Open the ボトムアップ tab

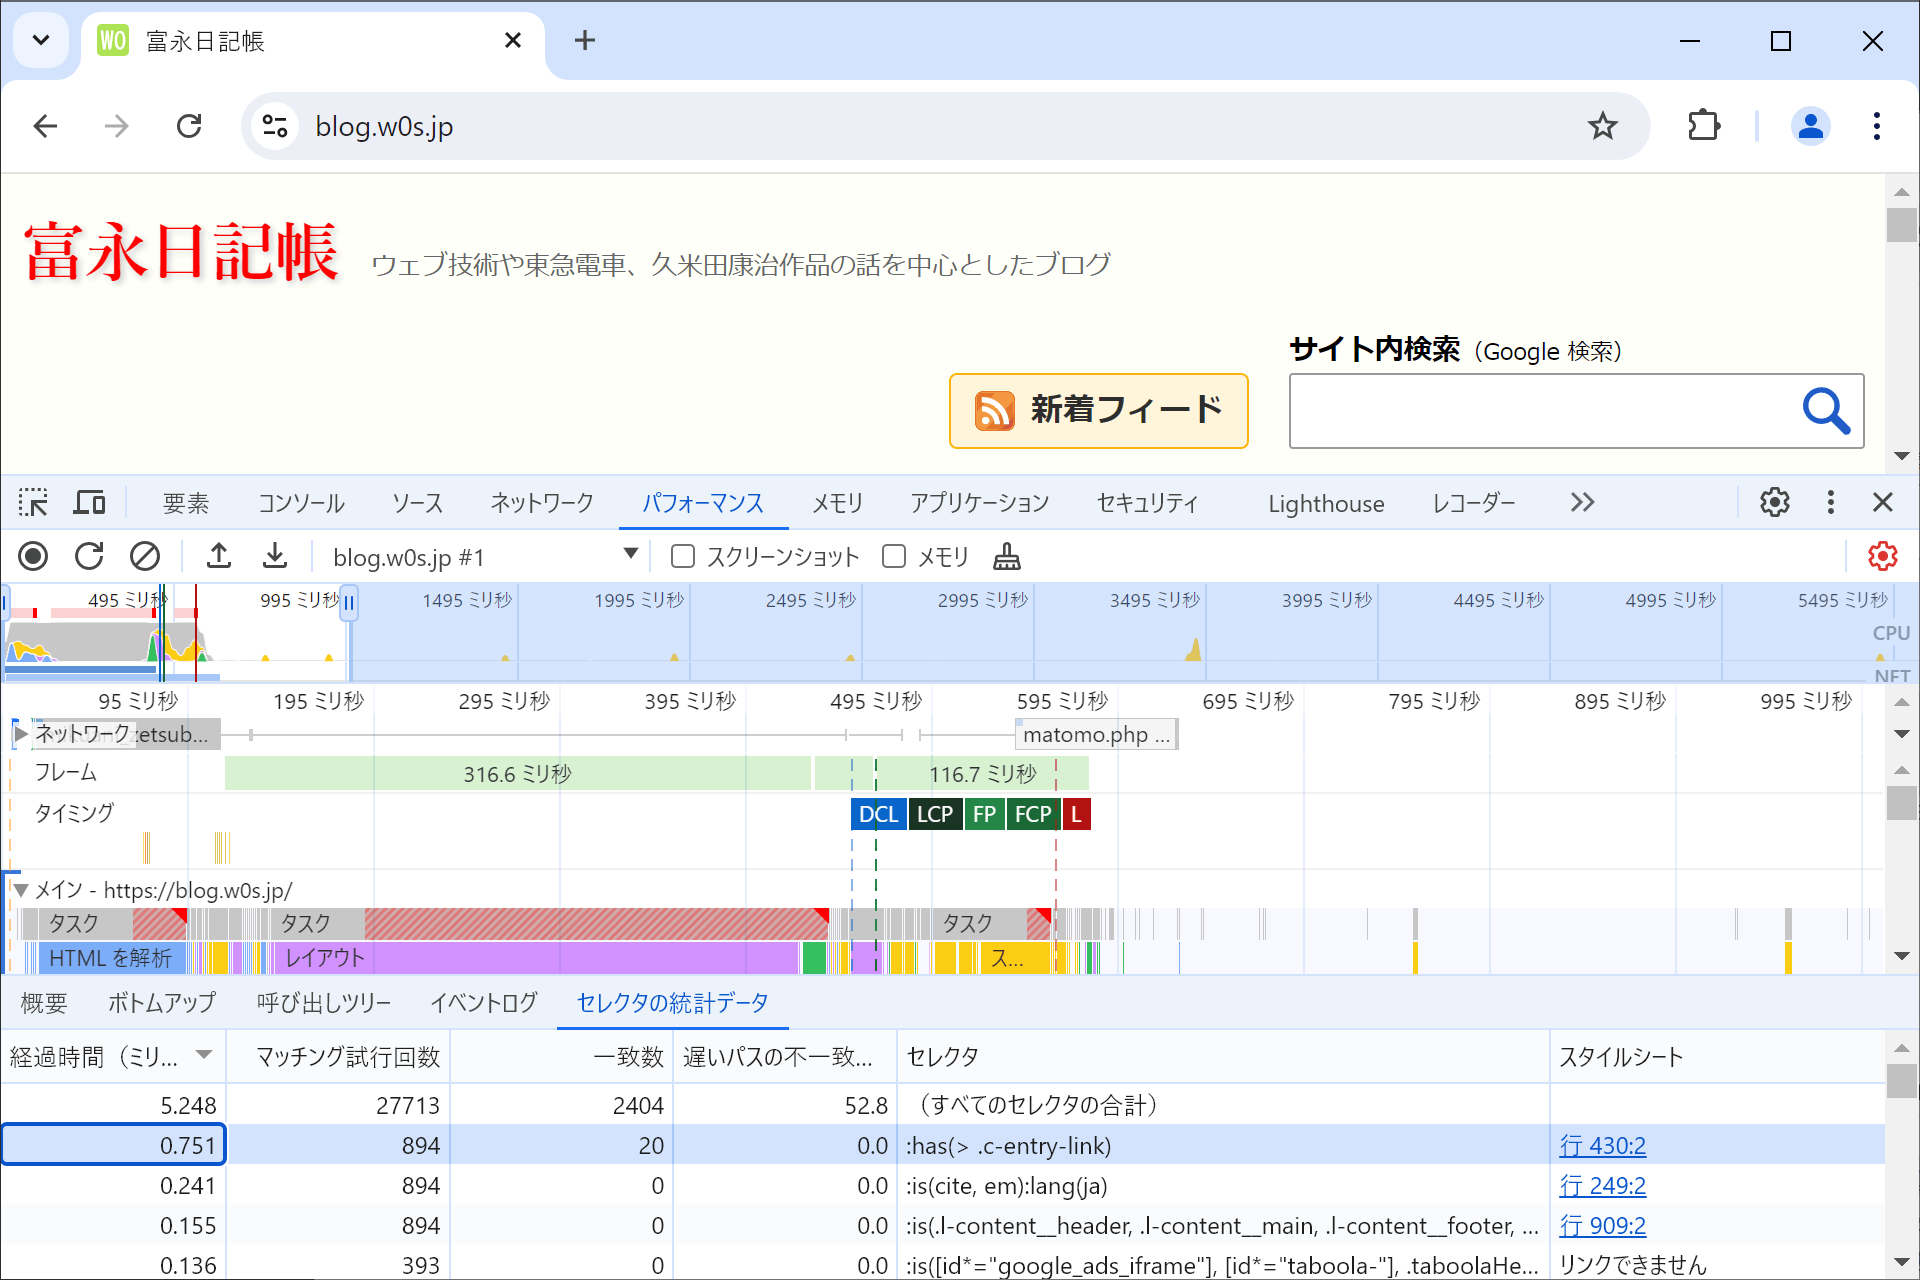click(162, 1003)
